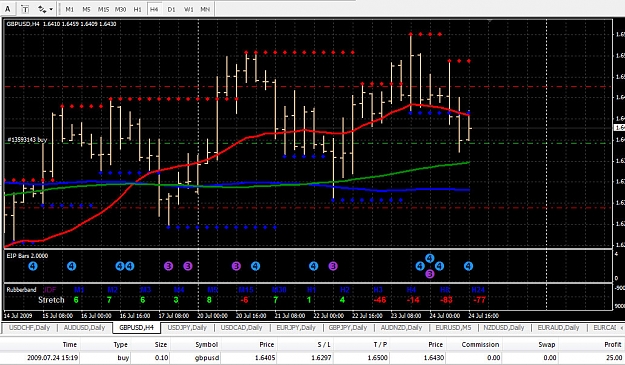Open the EURUSD,M5 chart tab
Viewport: 625px width, 365px height.
coord(453,328)
